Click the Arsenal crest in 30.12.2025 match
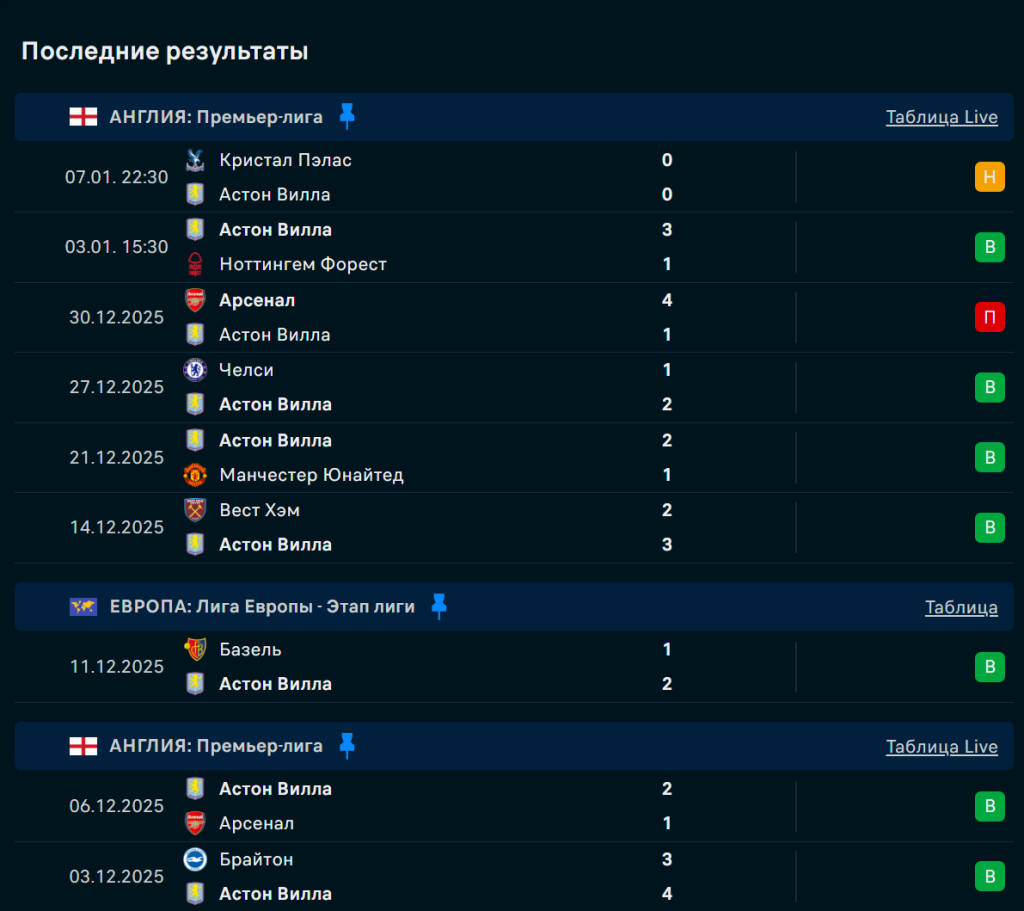Image resolution: width=1024 pixels, height=911 pixels. pos(195,300)
